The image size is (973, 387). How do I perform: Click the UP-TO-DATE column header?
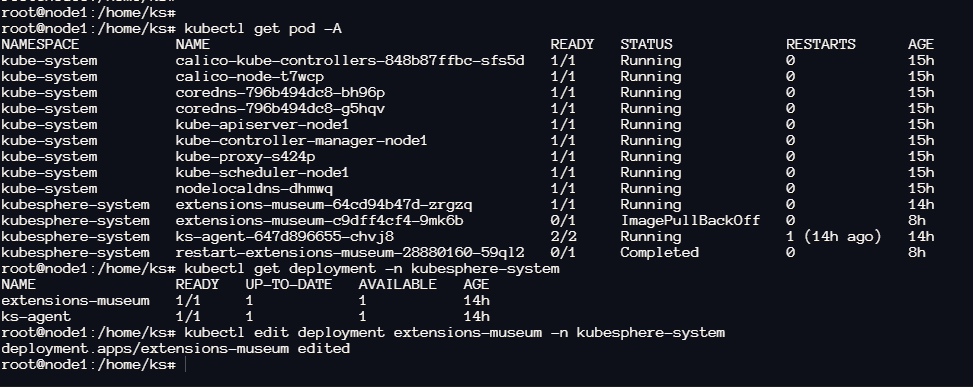[289, 285]
